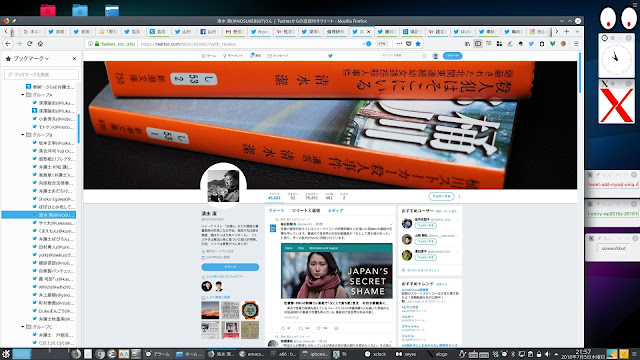Open the library icon in Firefox toolbar
Screen dimensions: 640x360
tap(467, 44)
